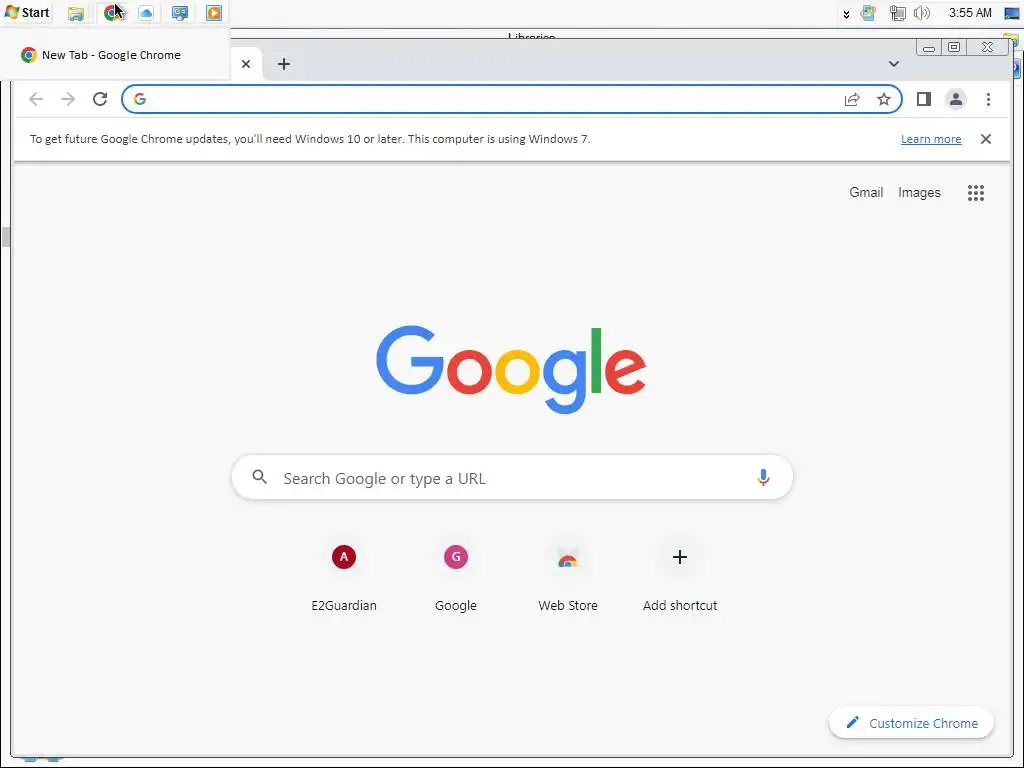Click the Chrome taskbar icon
The image size is (1024, 768).
[114, 13]
